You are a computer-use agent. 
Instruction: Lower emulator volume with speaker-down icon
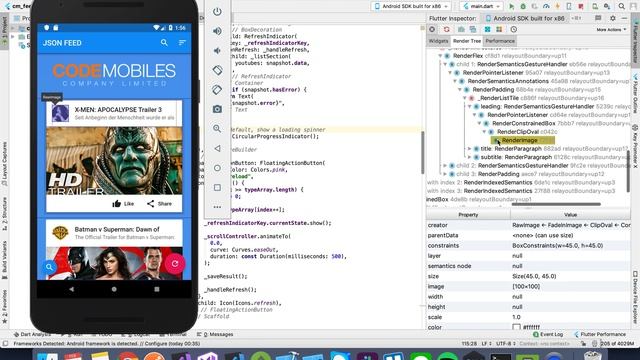(x=217, y=51)
